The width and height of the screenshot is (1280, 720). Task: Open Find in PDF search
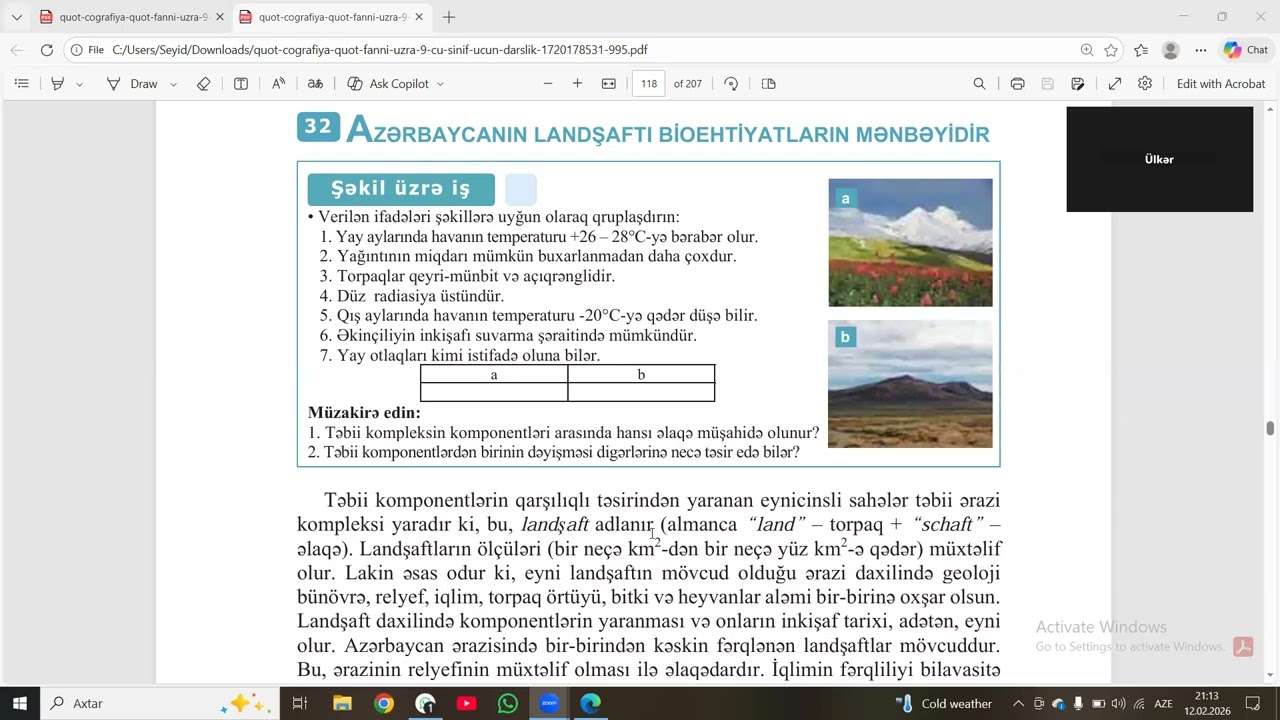click(x=979, y=84)
